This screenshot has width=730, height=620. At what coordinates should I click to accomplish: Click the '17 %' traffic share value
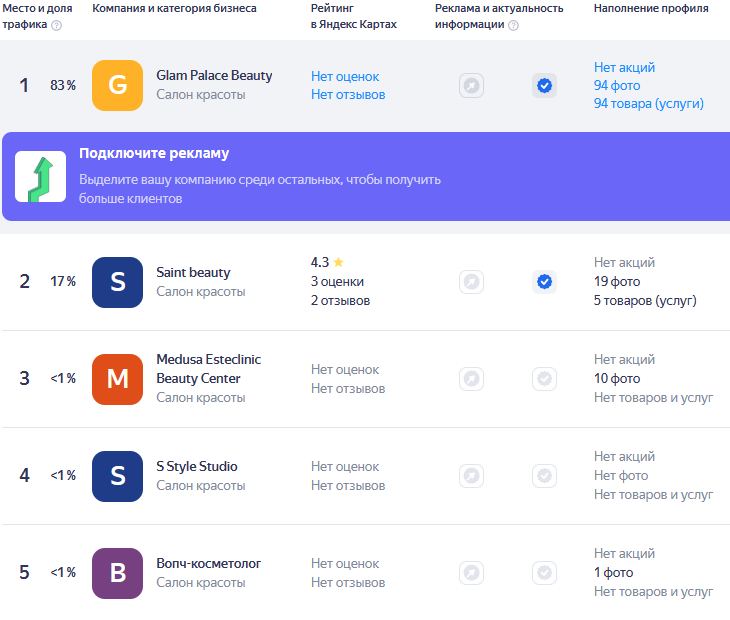click(x=63, y=281)
